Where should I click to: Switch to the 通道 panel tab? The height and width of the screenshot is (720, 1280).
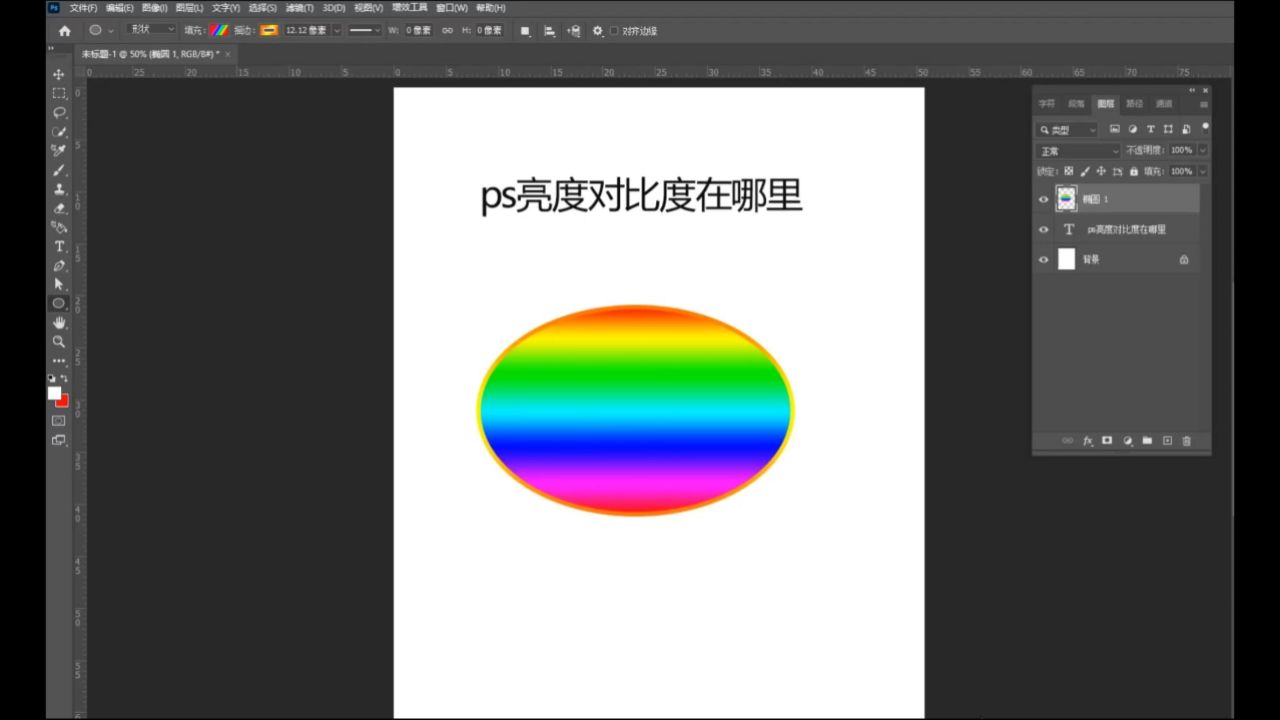(x=1164, y=103)
